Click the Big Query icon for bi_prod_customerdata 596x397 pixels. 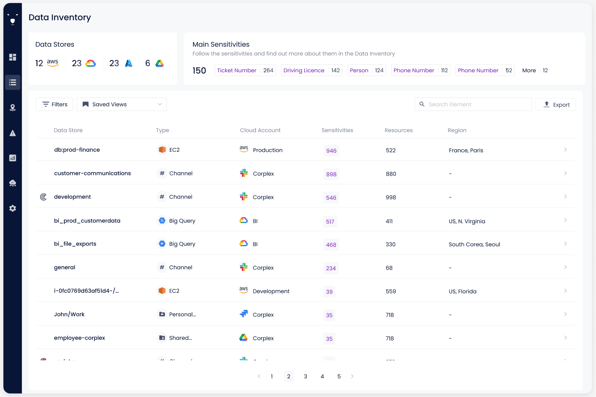click(x=162, y=221)
